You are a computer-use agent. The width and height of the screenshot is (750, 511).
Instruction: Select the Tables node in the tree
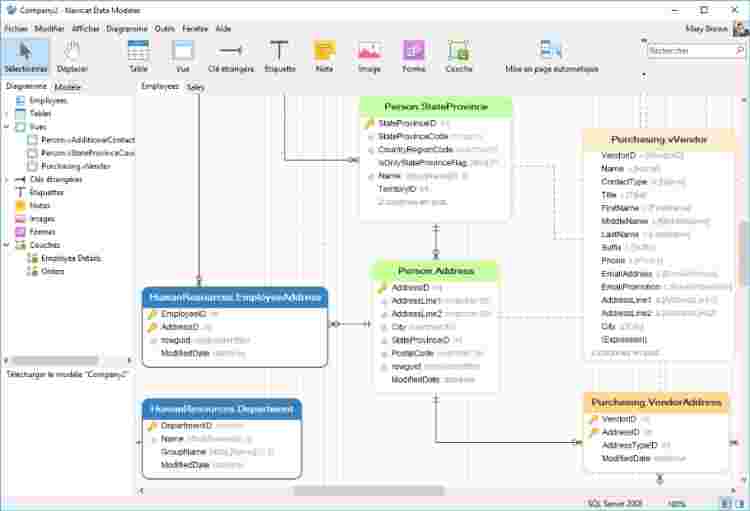click(40, 113)
